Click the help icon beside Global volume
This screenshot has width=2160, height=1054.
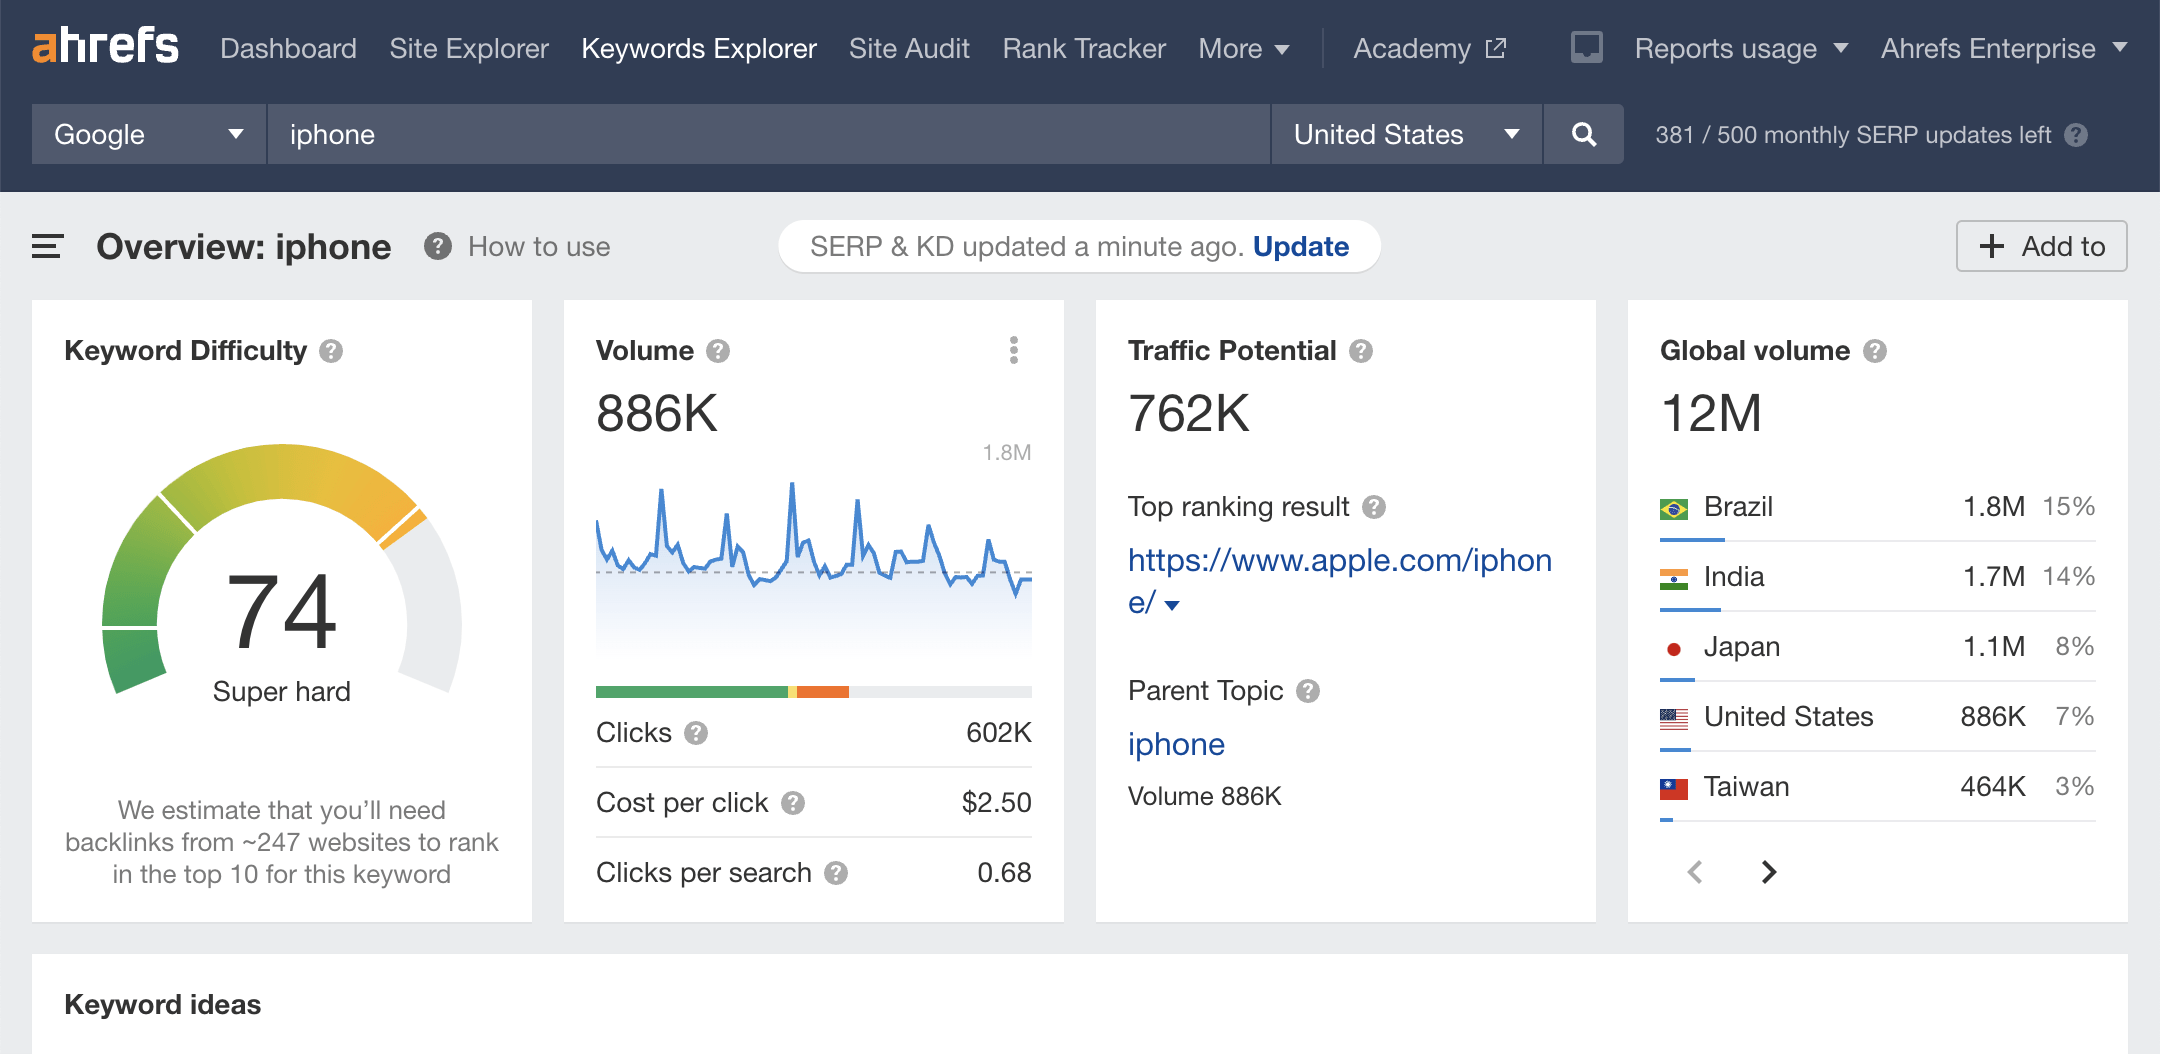pos(1875,350)
